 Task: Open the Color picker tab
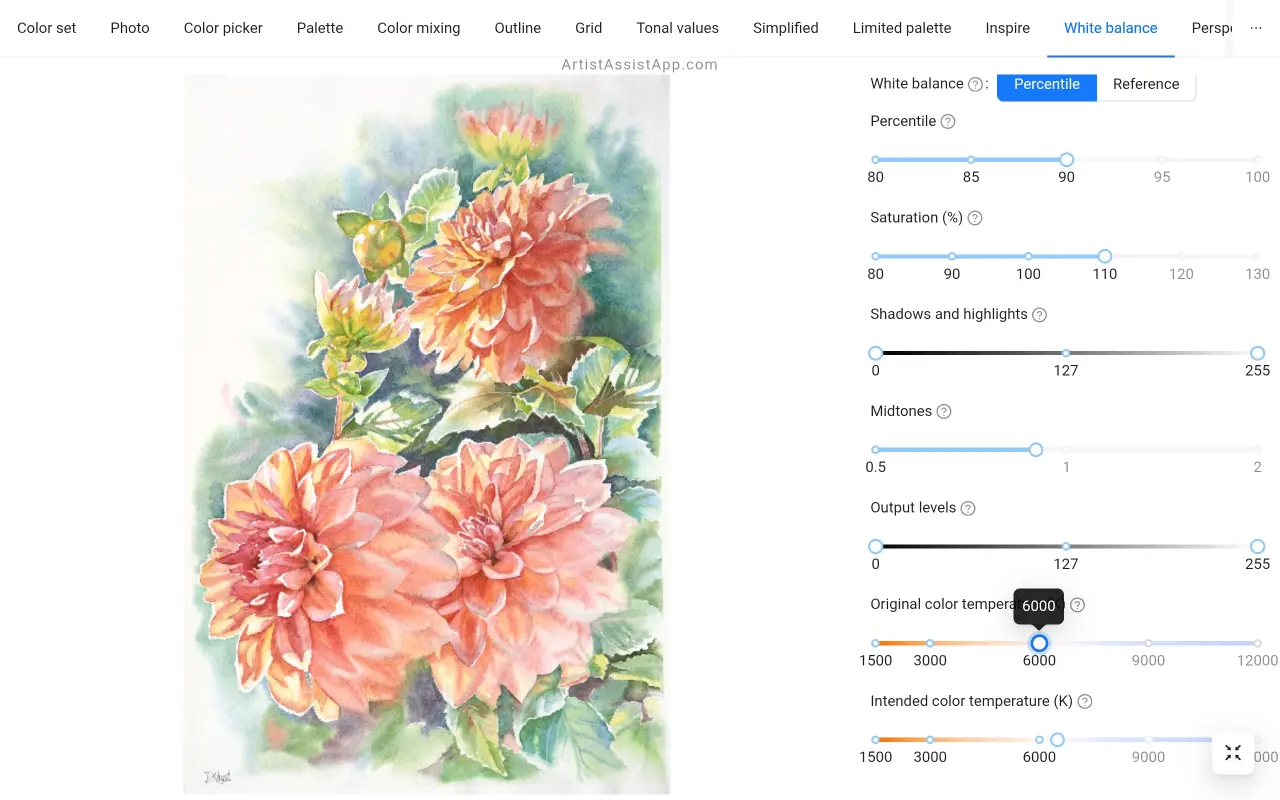tap(223, 28)
